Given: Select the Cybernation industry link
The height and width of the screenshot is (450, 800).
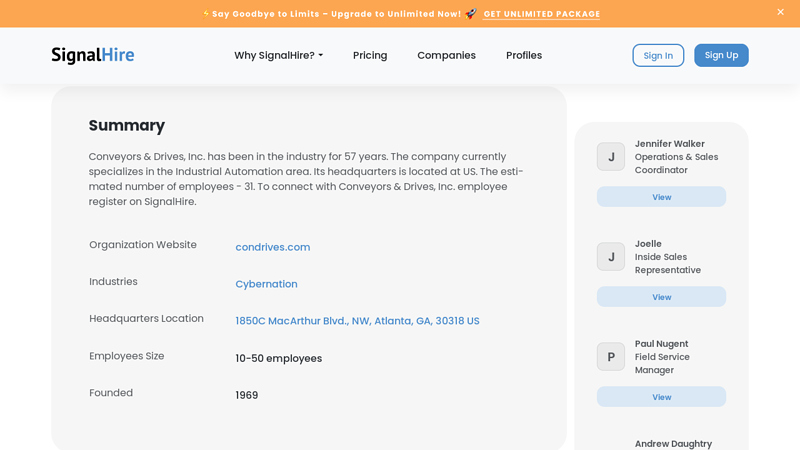Looking at the screenshot, I should point(266,284).
